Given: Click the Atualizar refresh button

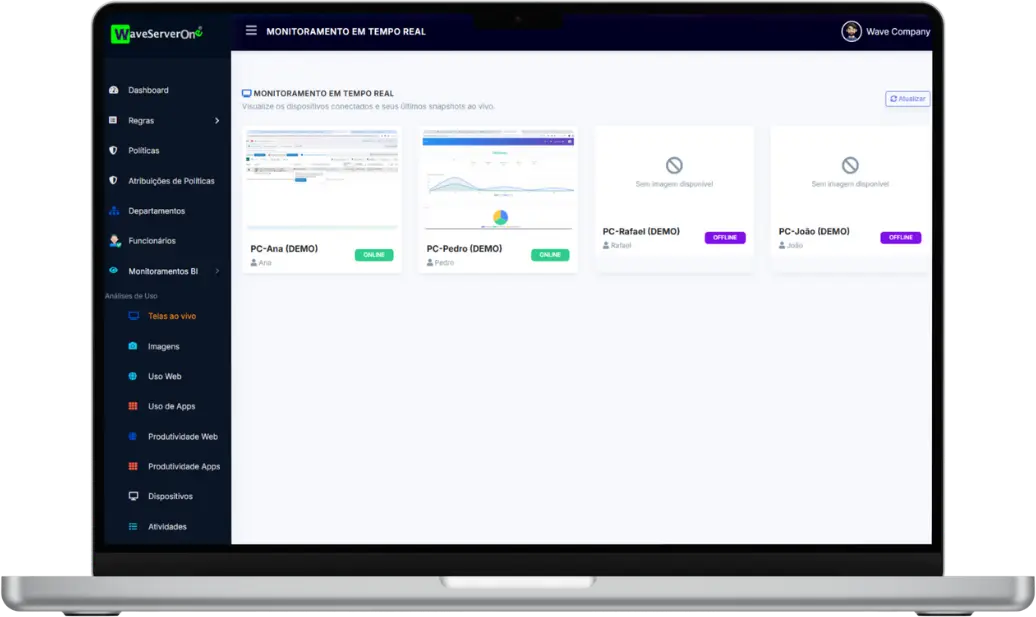Looking at the screenshot, I should (907, 99).
